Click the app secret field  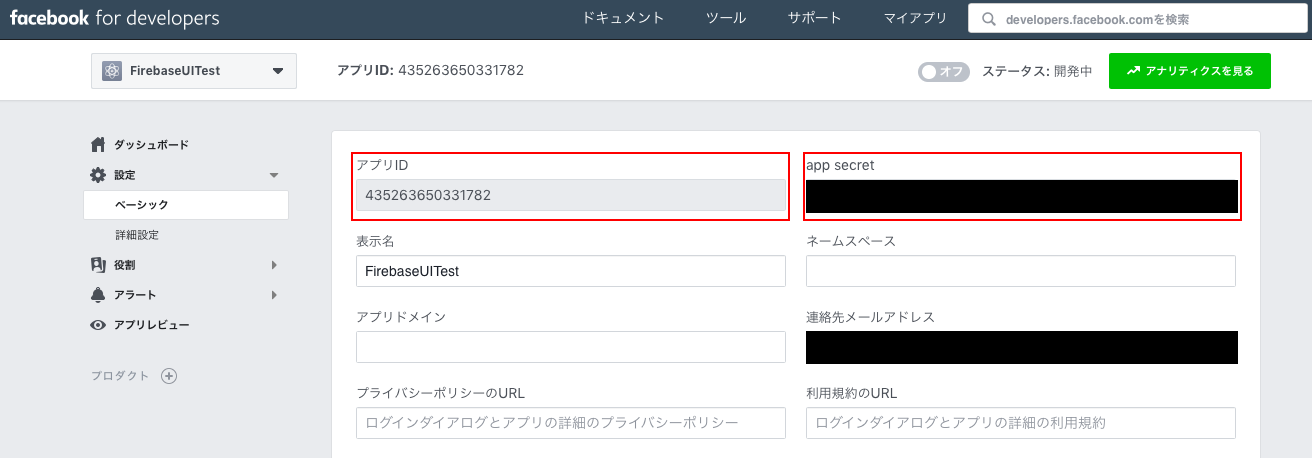pyautogui.click(x=1022, y=196)
